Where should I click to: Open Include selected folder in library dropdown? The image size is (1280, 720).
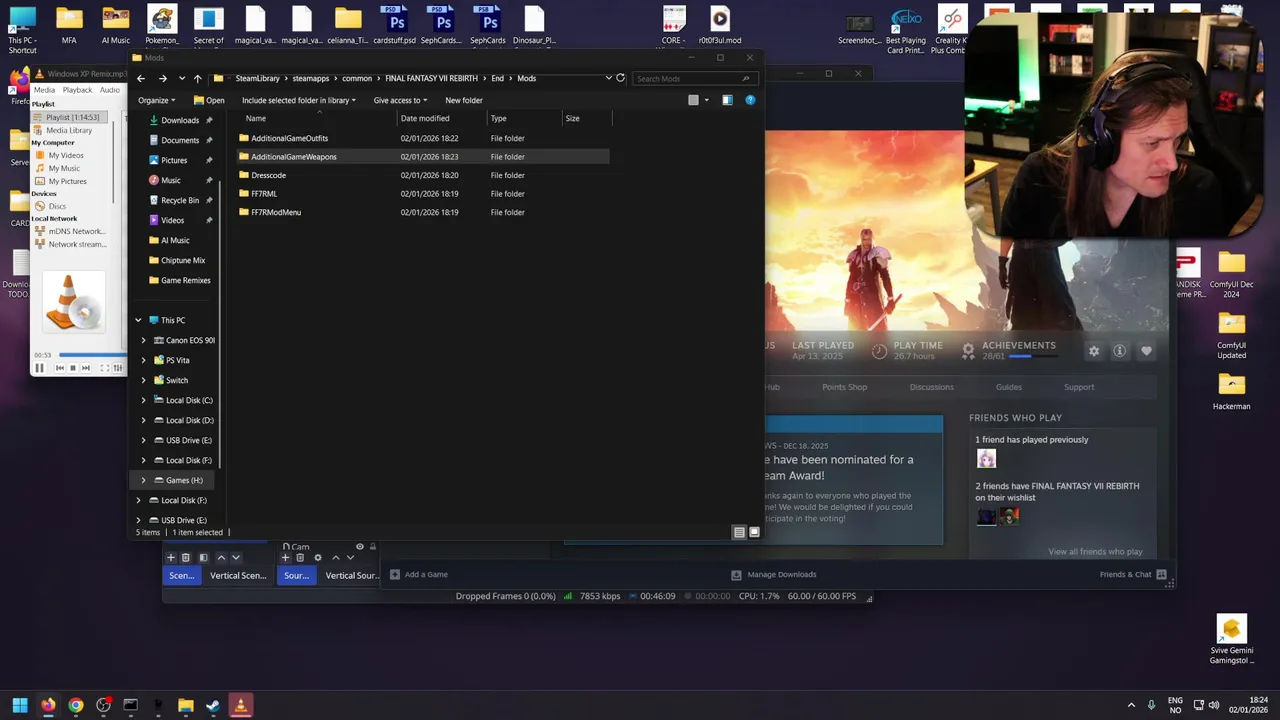coord(298,100)
